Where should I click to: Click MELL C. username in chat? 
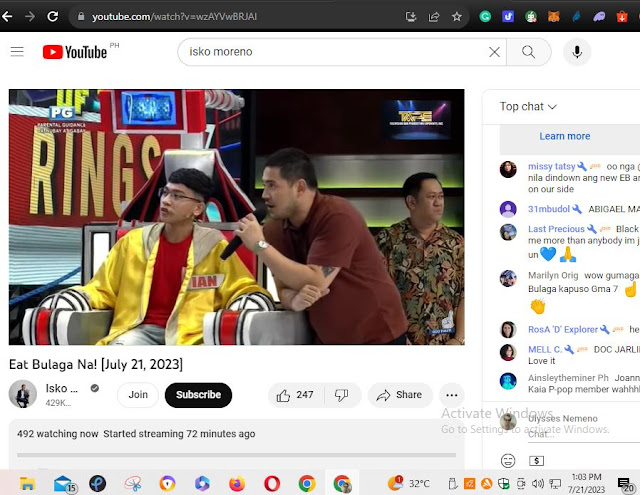click(x=545, y=349)
